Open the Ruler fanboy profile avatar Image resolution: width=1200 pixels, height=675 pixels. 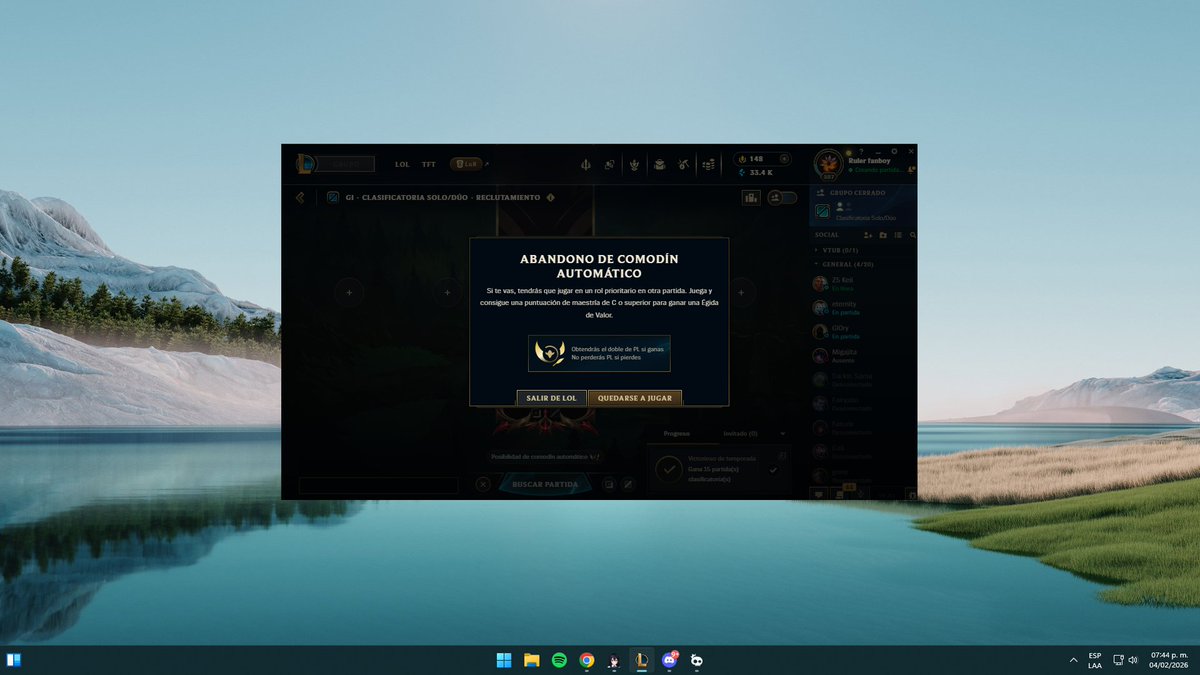point(829,164)
